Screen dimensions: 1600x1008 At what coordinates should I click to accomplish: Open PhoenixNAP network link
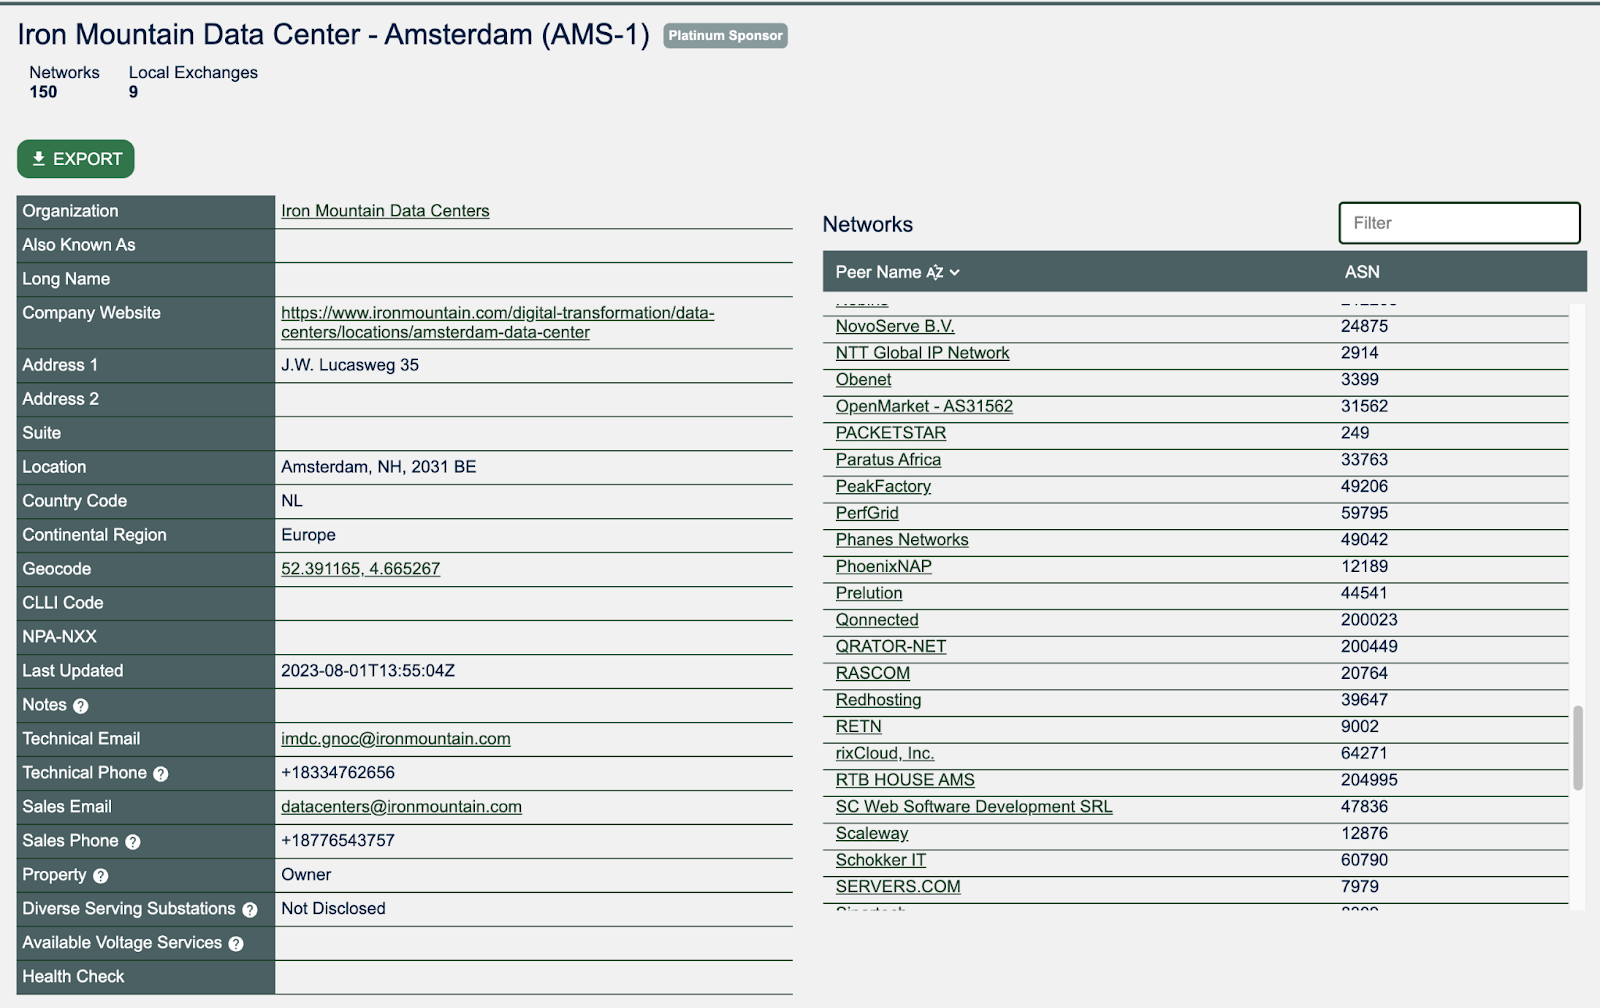coord(884,566)
